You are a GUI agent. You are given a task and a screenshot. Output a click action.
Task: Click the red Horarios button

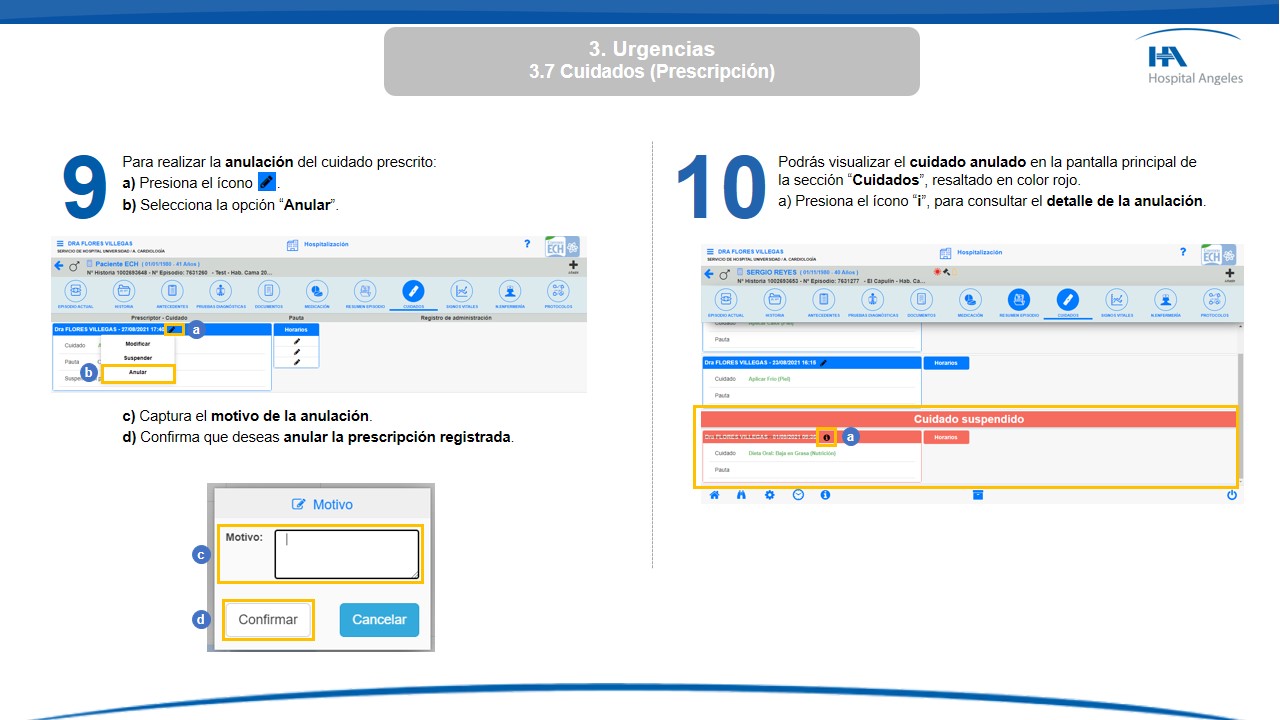coord(945,437)
